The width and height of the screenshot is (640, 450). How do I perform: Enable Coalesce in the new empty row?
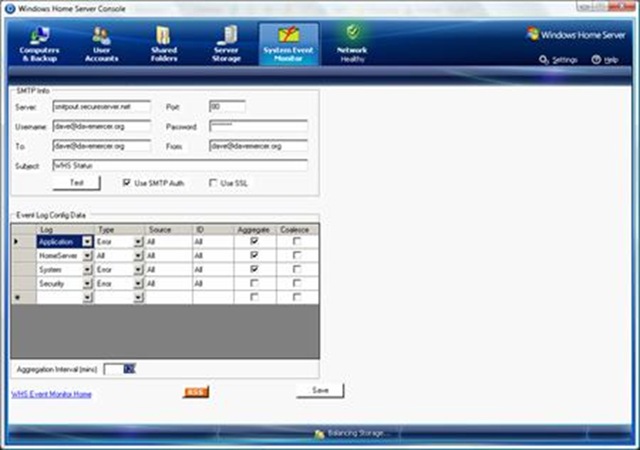(297, 297)
